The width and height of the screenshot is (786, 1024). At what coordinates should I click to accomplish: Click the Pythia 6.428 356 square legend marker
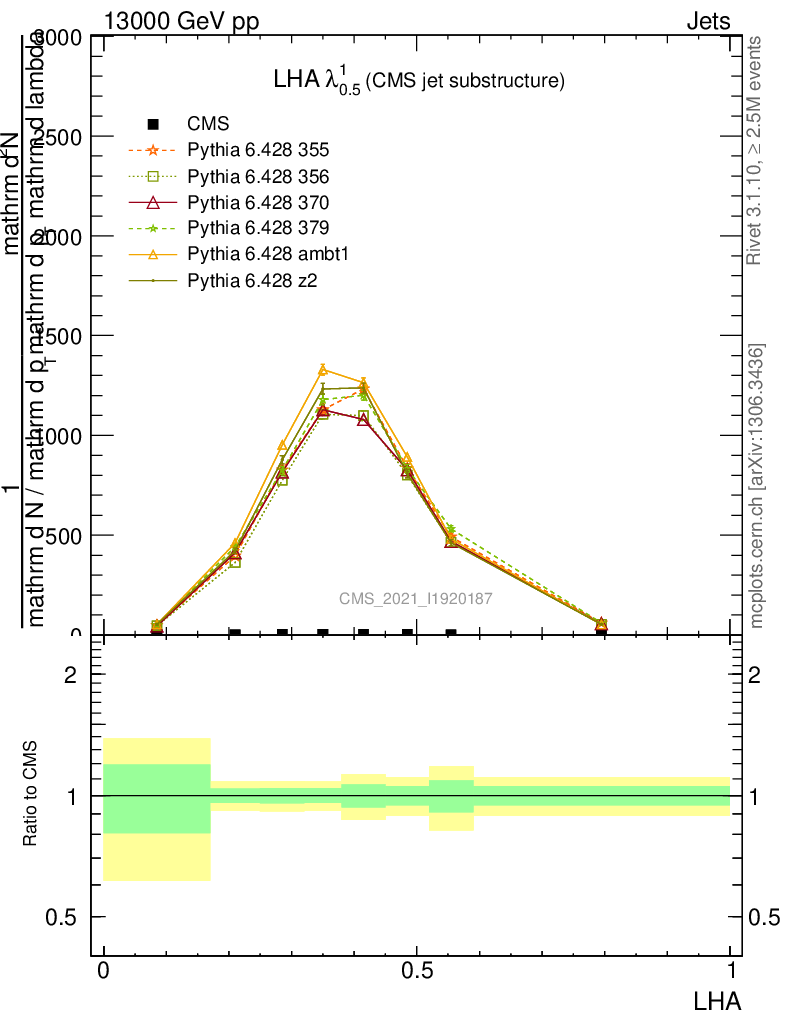(153, 176)
